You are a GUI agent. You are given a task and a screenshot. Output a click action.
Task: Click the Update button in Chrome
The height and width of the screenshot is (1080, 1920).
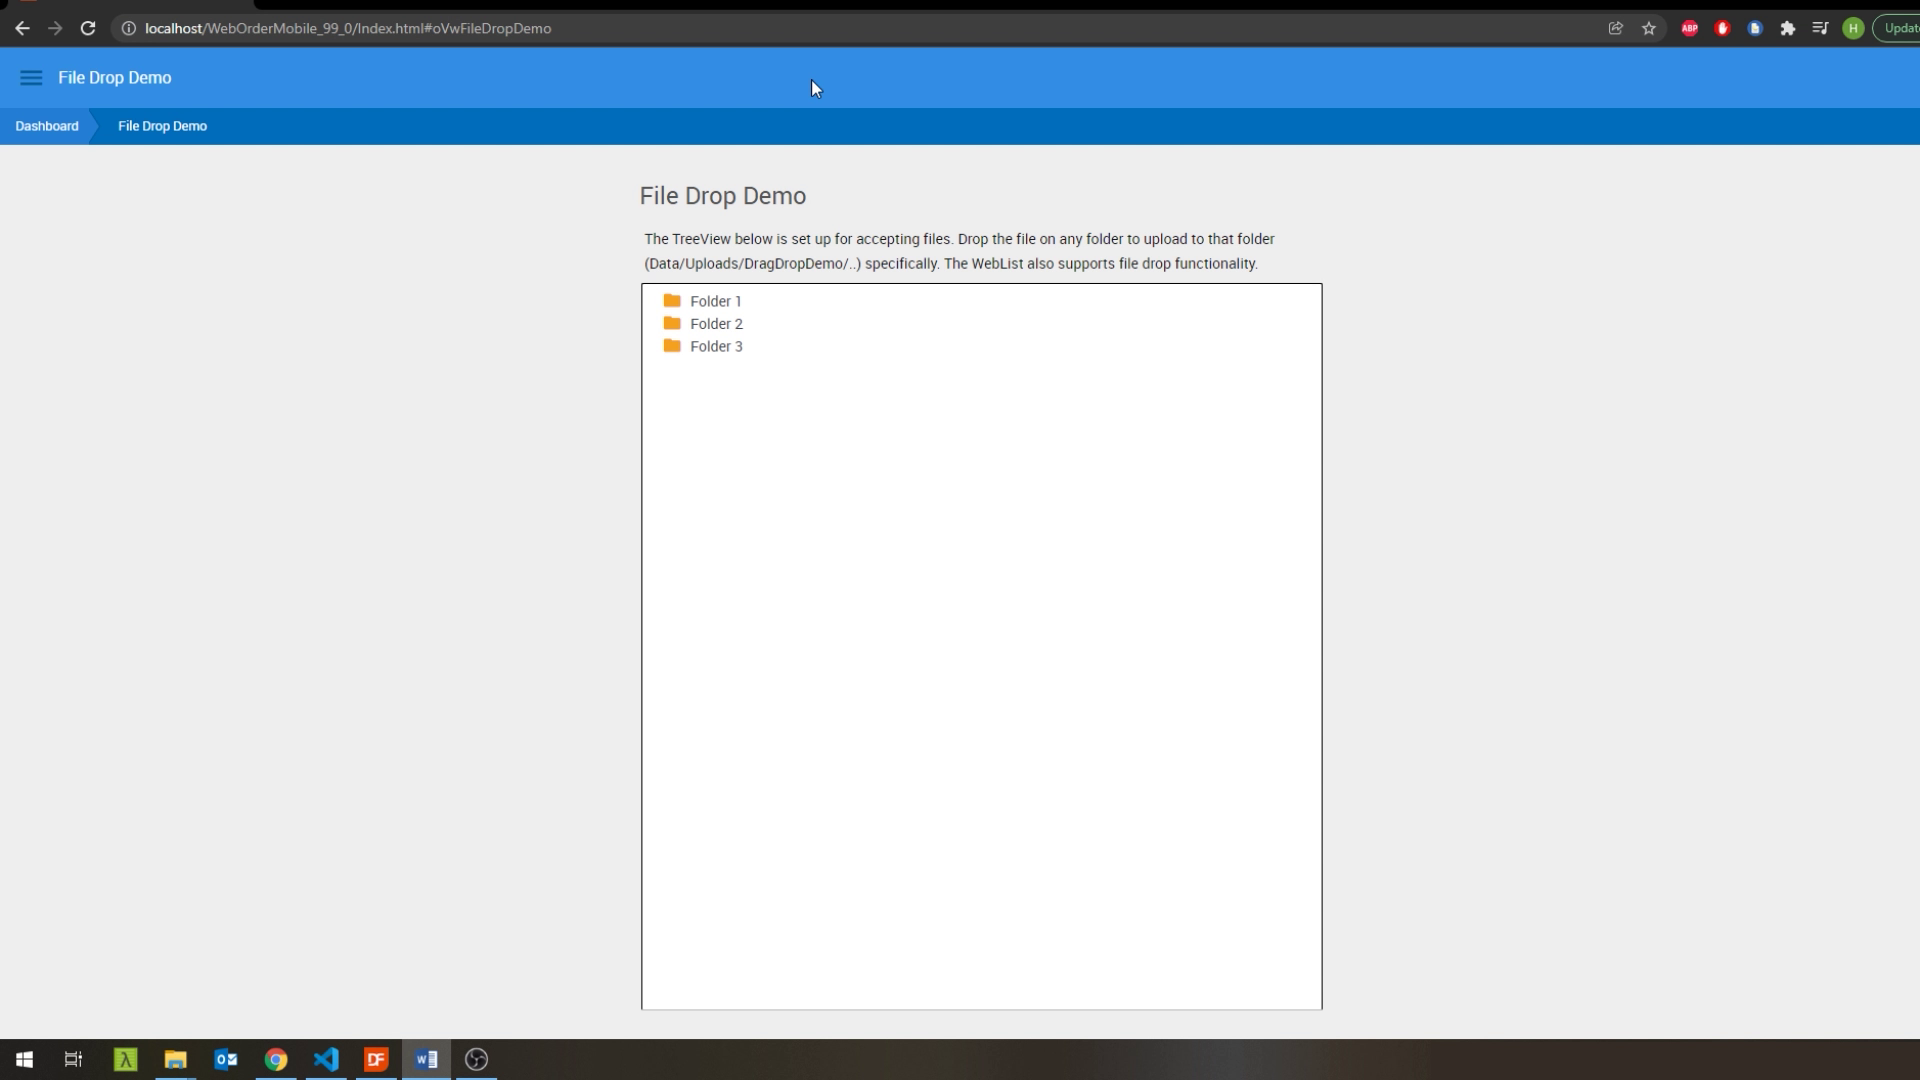tap(1897, 28)
